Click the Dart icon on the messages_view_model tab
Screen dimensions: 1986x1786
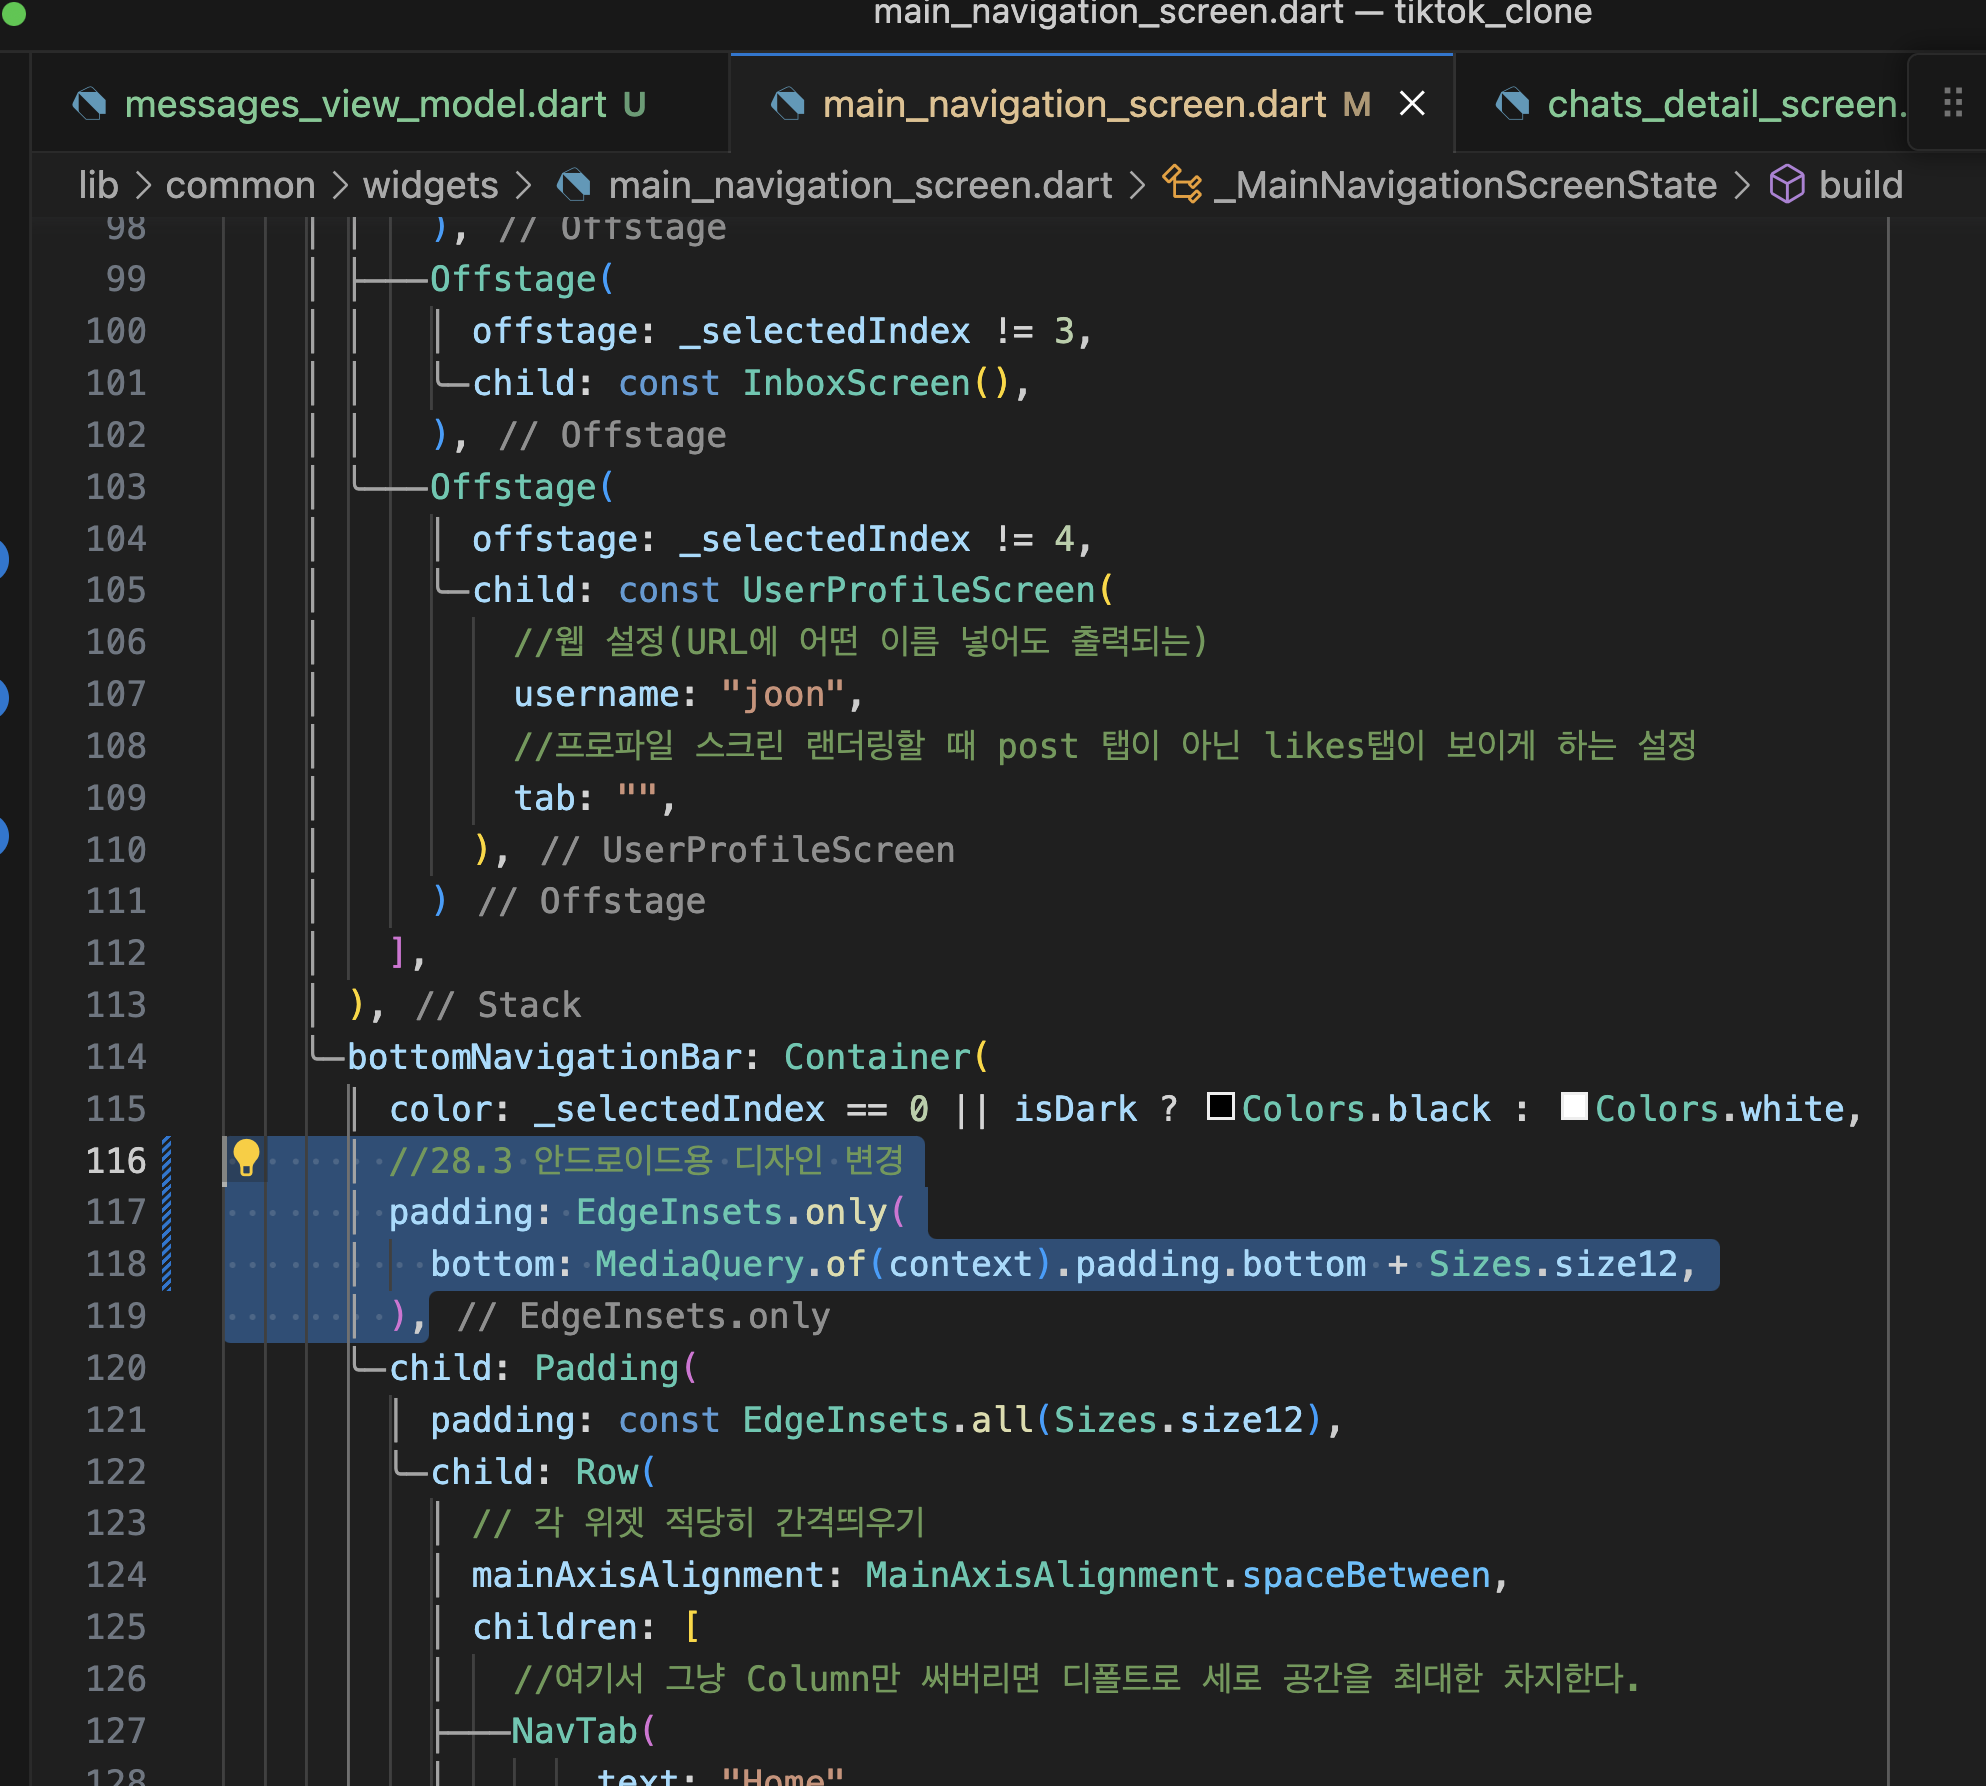[90, 104]
